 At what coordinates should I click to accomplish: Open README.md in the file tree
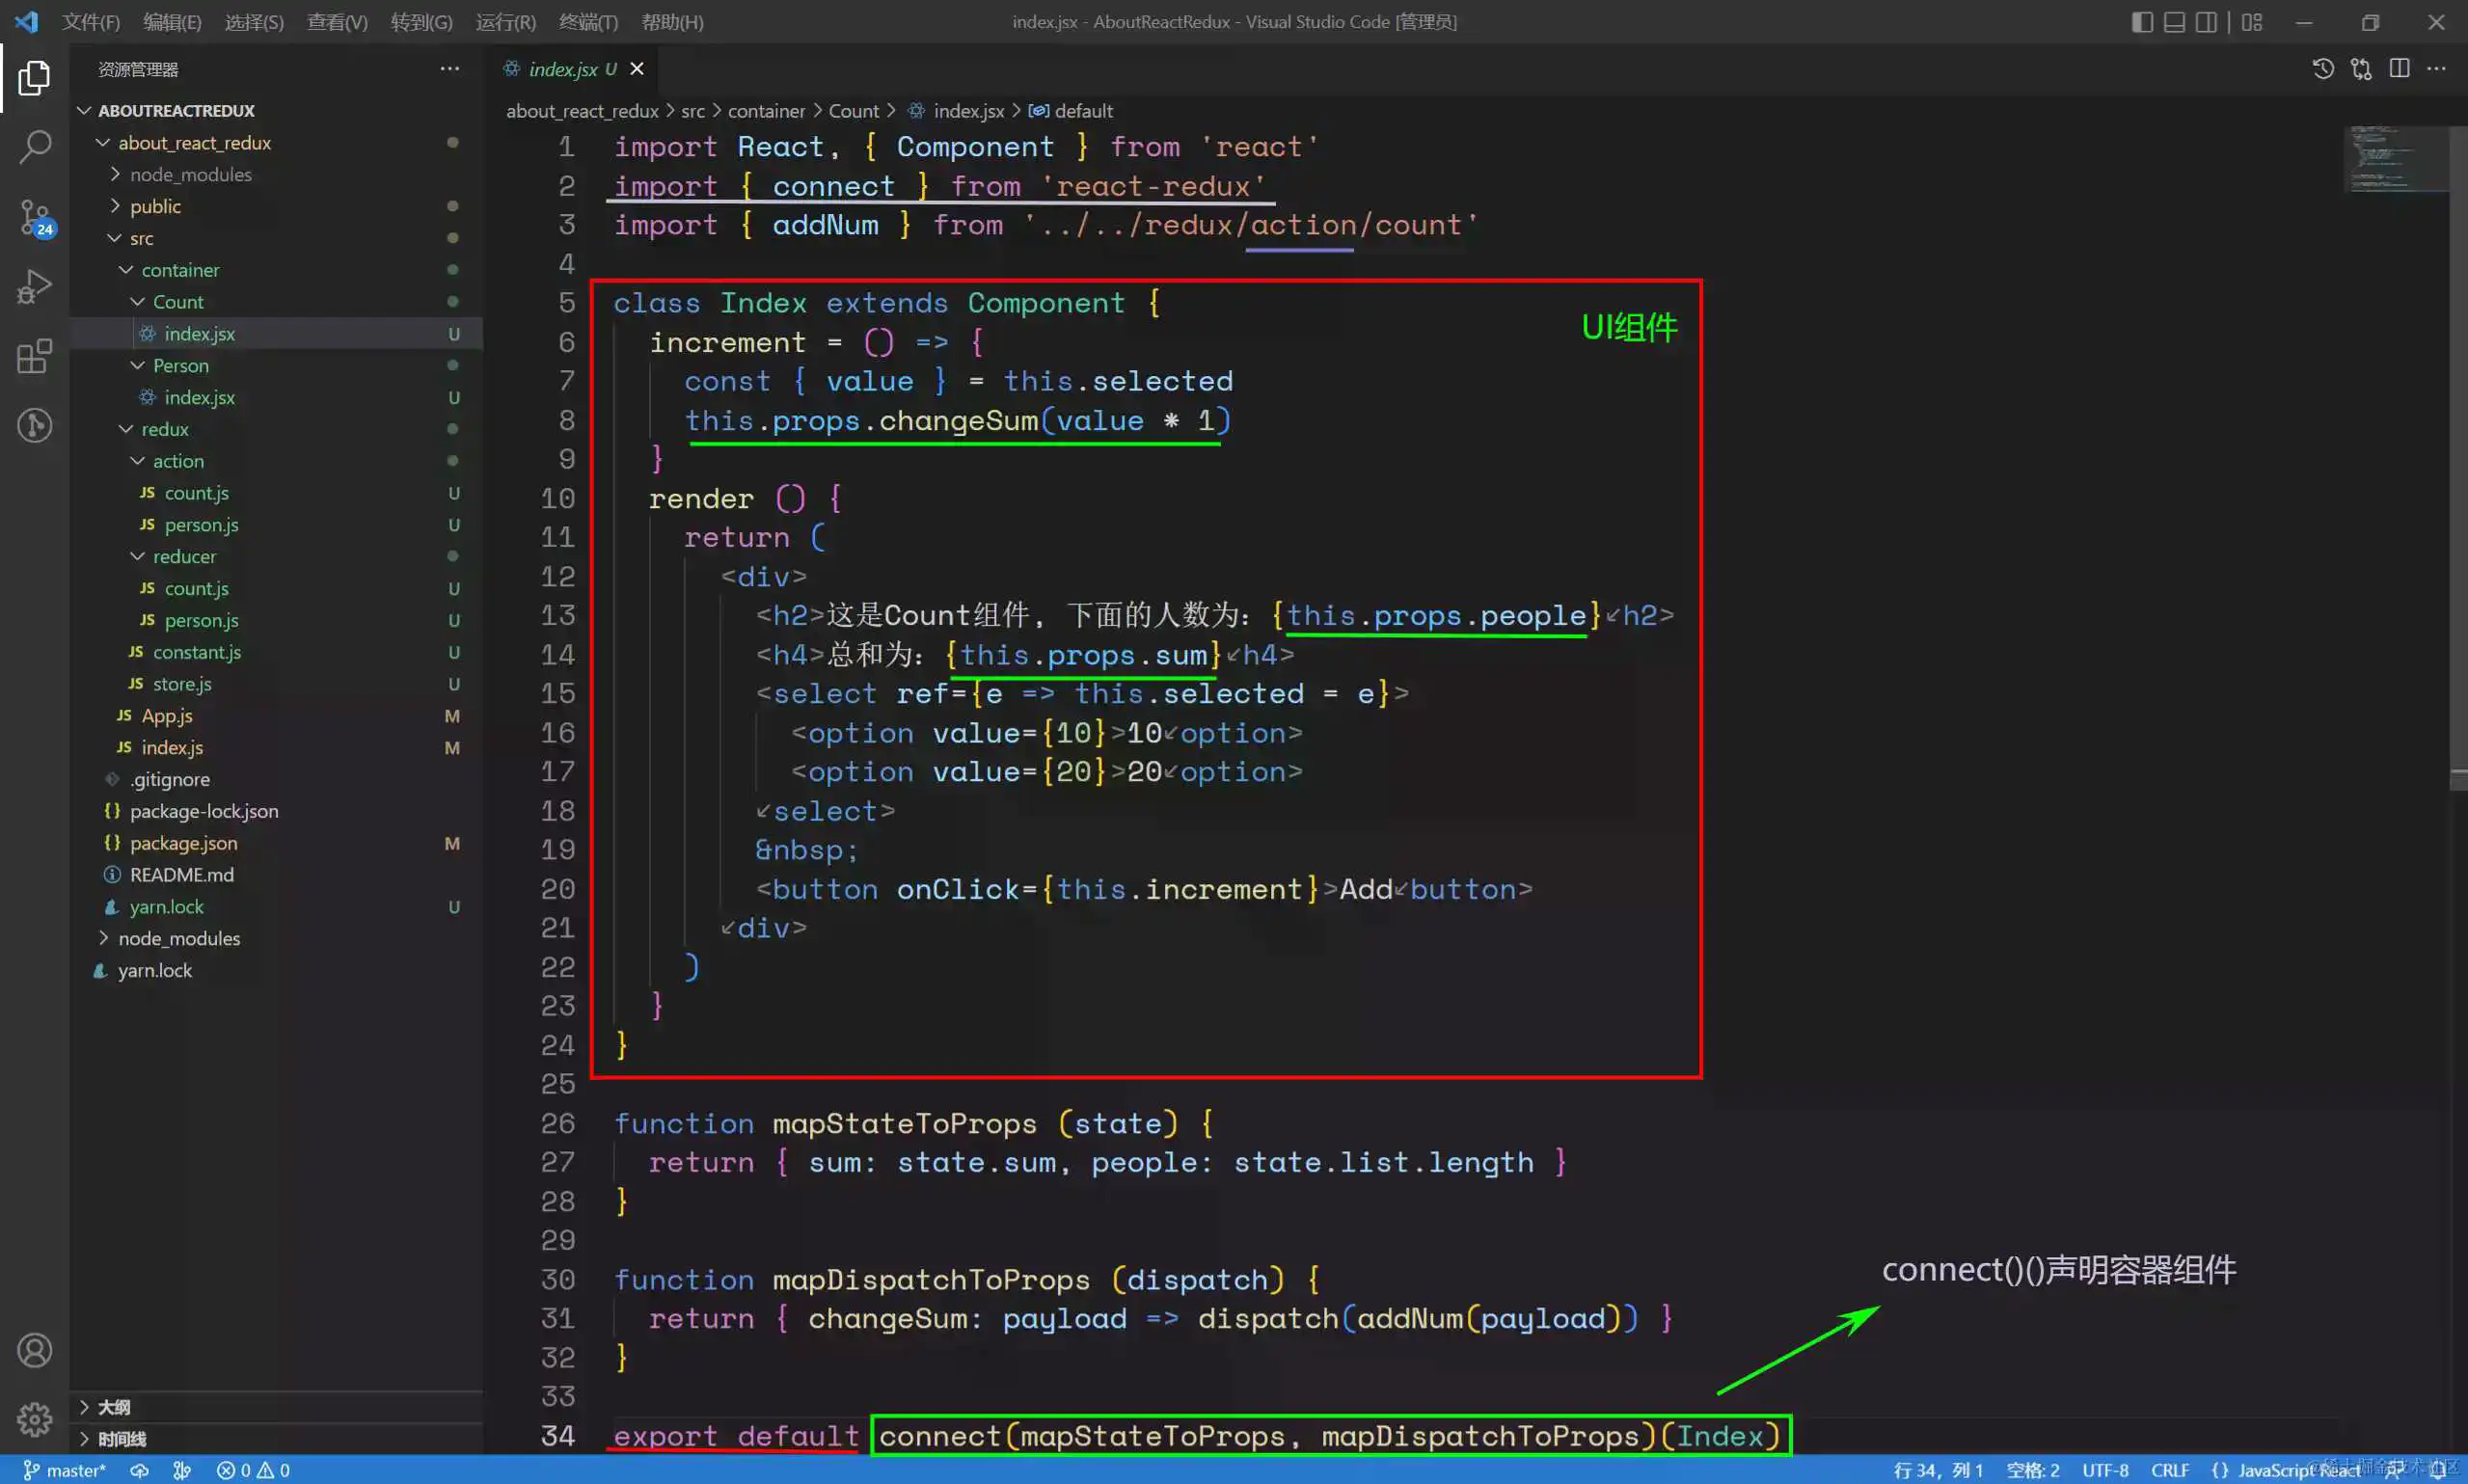point(181,875)
